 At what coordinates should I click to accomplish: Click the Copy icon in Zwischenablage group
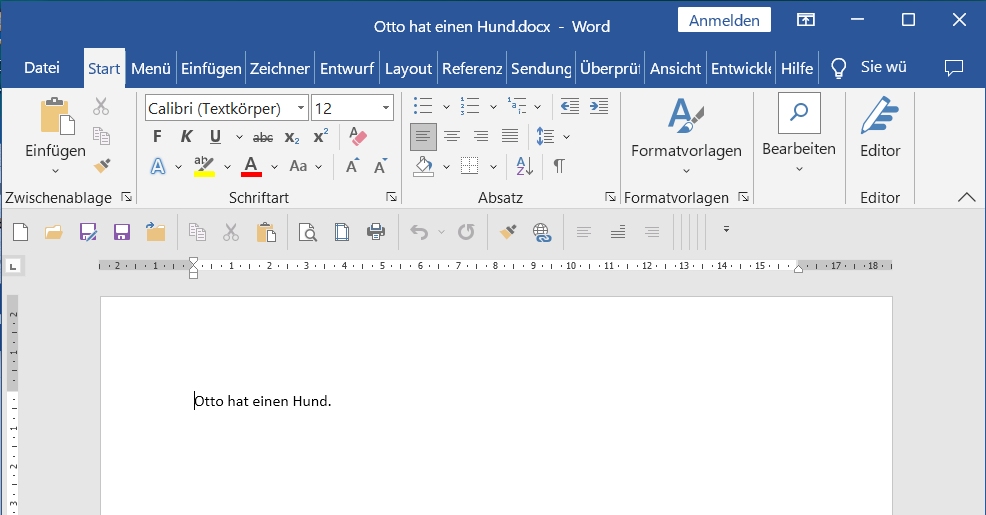click(x=101, y=136)
